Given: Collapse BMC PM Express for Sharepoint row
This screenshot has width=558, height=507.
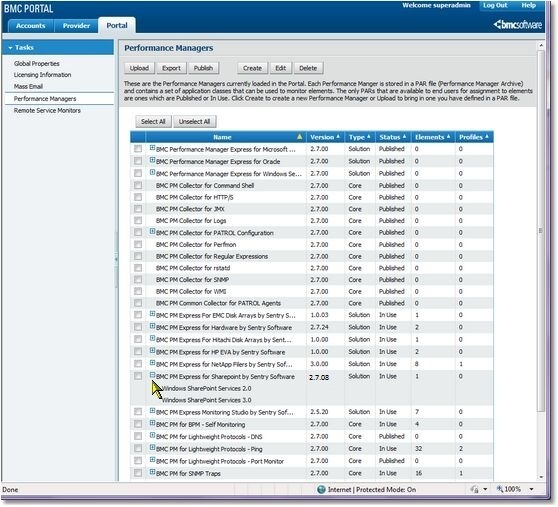Looking at the screenshot, I should 152,375.
